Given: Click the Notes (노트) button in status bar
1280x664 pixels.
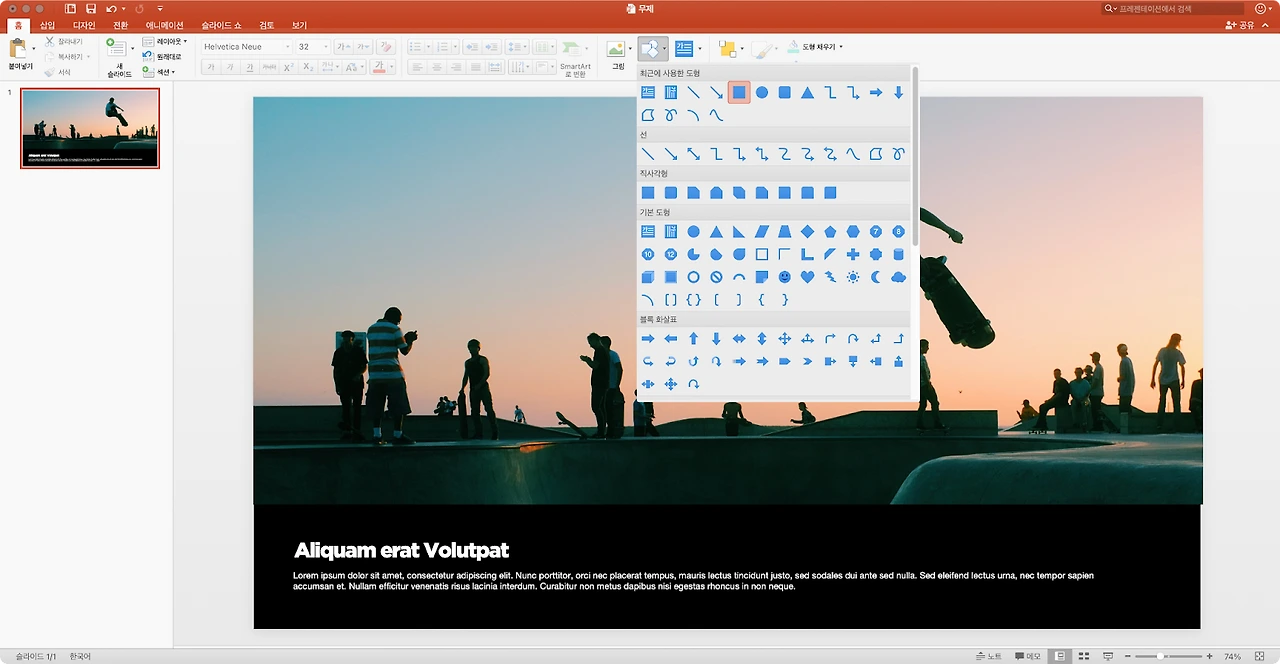Looking at the screenshot, I should pyautogui.click(x=988, y=656).
